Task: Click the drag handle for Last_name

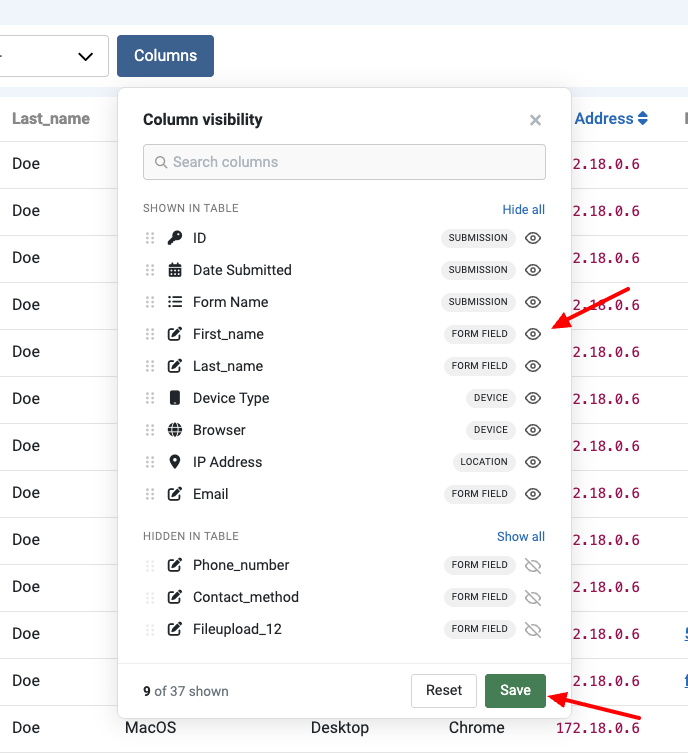Action: pos(150,366)
